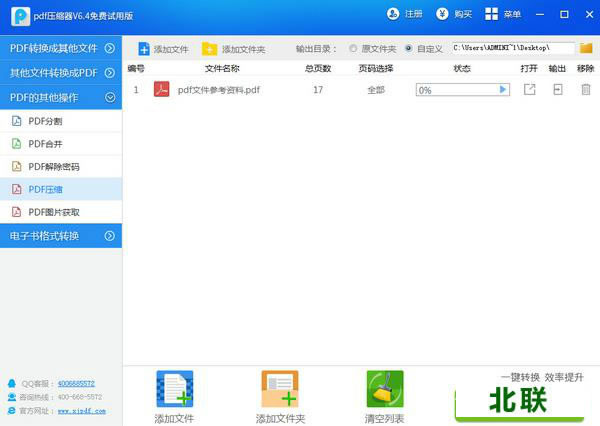
Task: Click the hotline number 400-668-5572
Action: click(x=80, y=397)
